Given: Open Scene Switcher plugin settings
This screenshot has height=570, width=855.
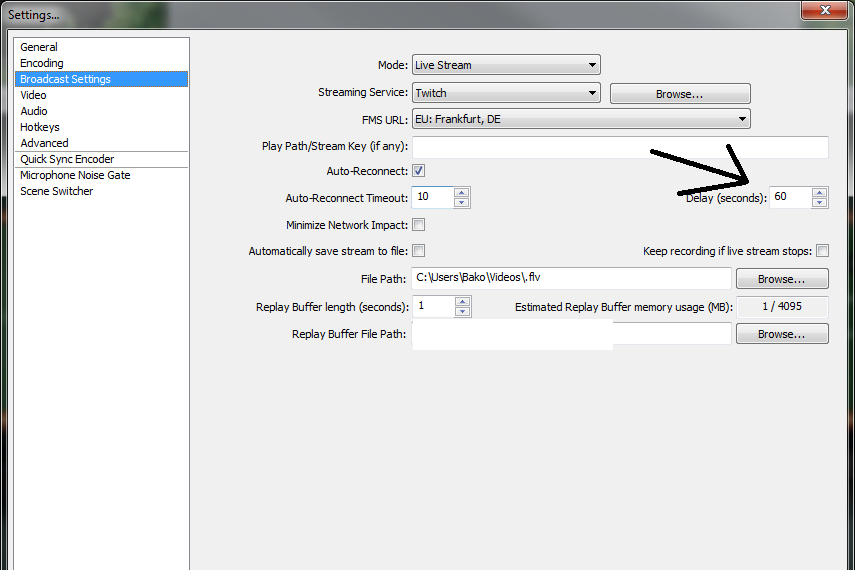Looking at the screenshot, I should coord(101,191).
